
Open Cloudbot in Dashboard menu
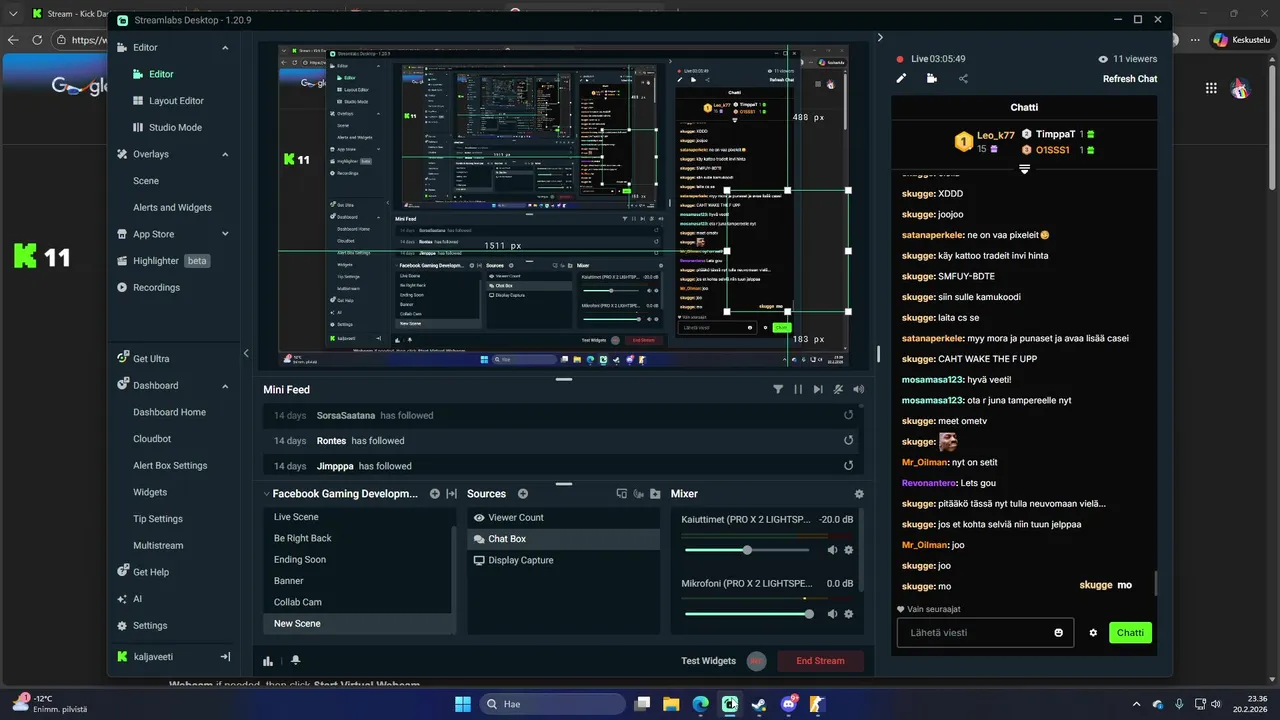pos(152,439)
